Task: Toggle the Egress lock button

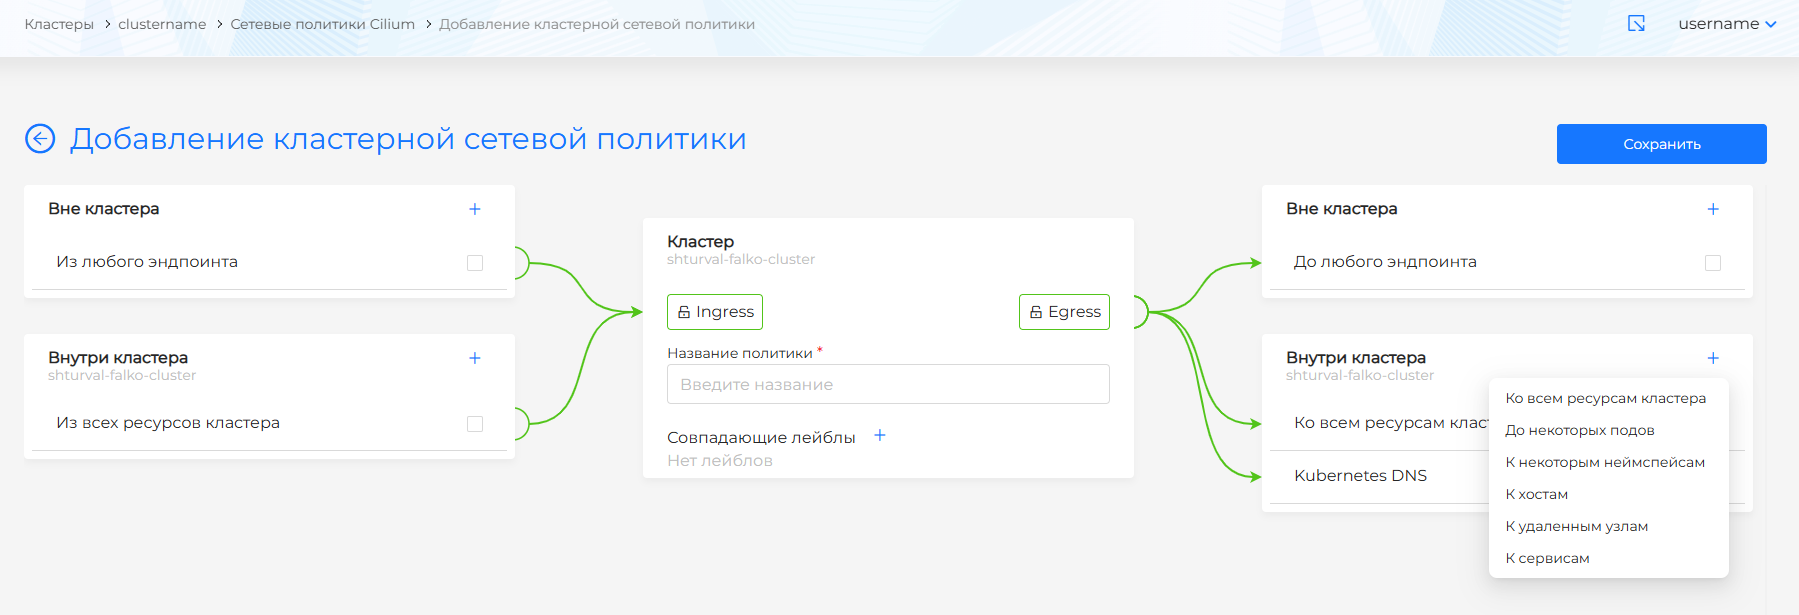Action: [x=1064, y=312]
